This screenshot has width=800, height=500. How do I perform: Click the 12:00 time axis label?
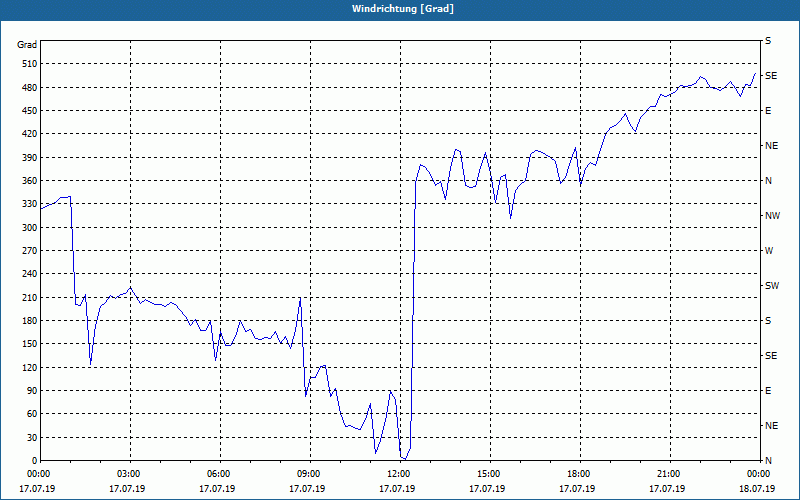point(400,474)
